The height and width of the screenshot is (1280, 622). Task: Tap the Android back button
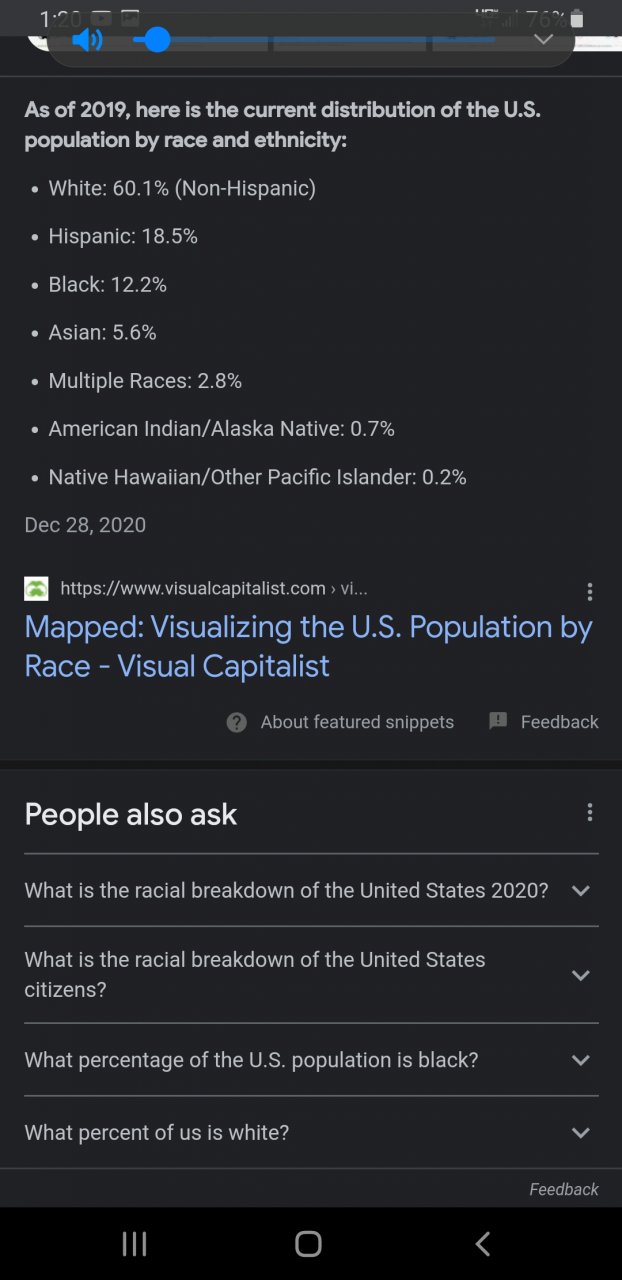(483, 1243)
